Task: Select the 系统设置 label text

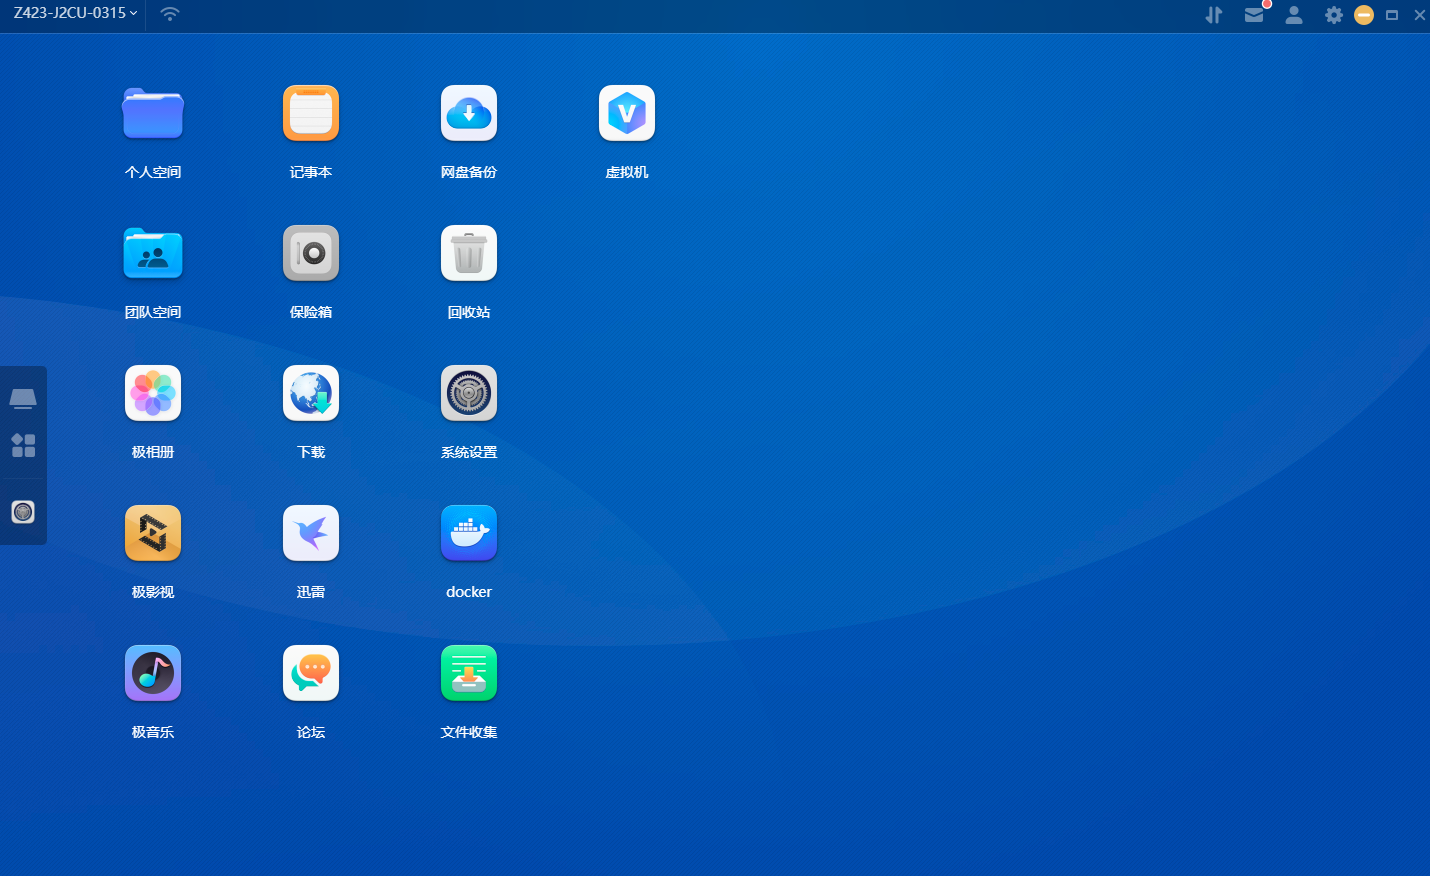Action: (469, 452)
